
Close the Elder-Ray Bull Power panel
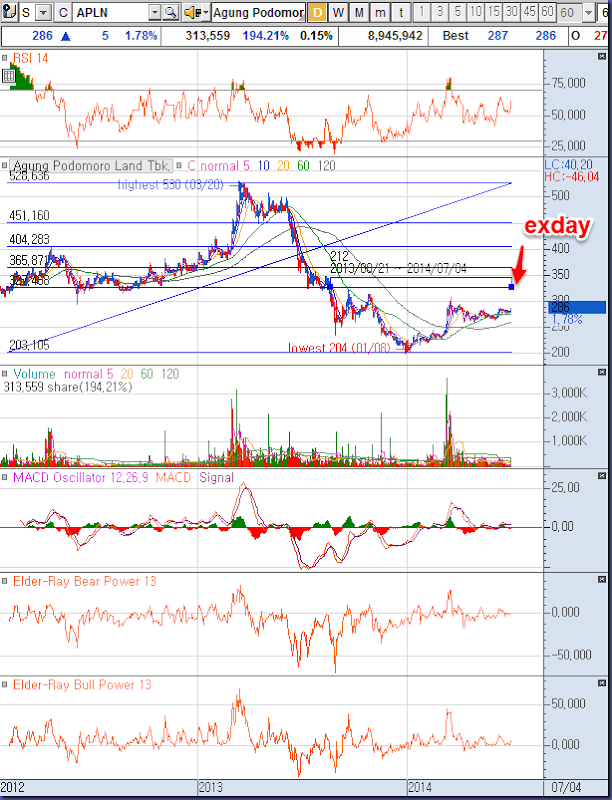pos(602,683)
